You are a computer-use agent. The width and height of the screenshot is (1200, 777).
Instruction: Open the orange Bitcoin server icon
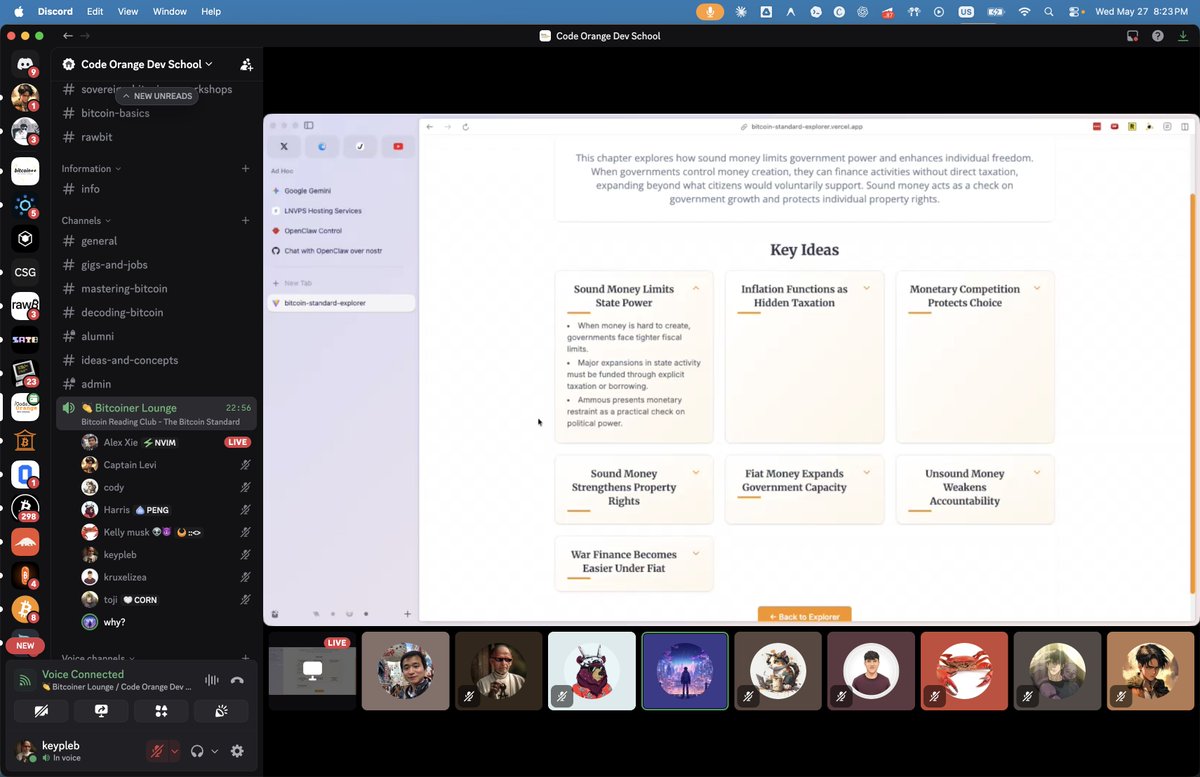(25, 609)
